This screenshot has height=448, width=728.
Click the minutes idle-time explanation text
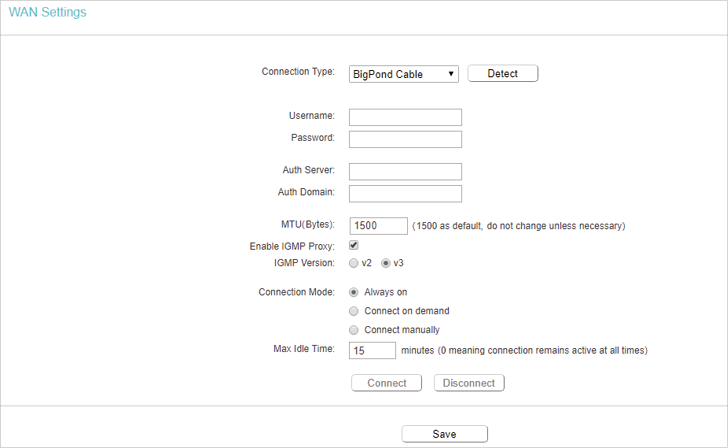tap(524, 351)
